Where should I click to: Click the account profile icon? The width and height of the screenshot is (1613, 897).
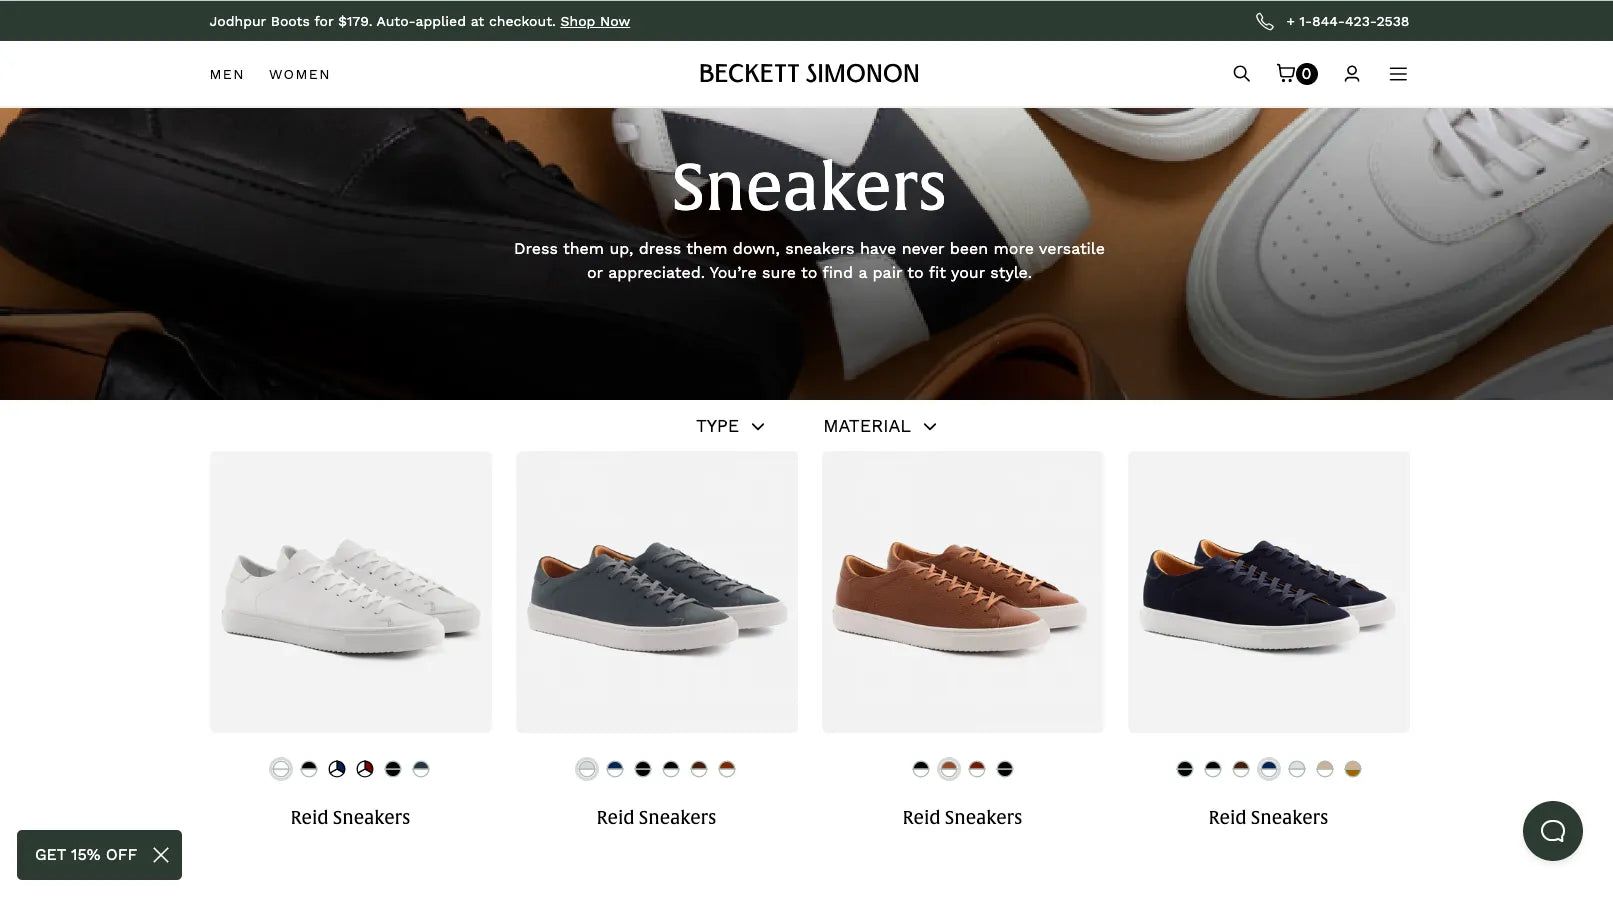[x=1351, y=73]
